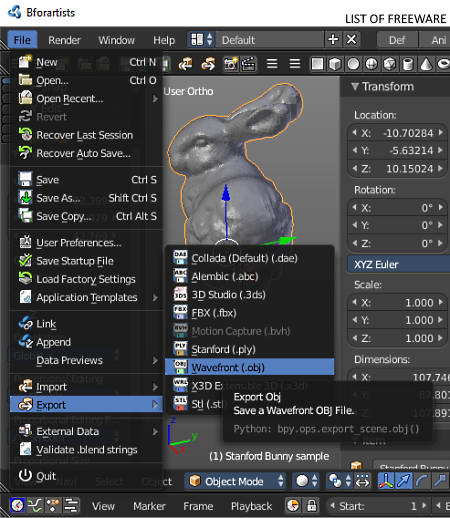Open the timeline Playback menu

point(251,506)
